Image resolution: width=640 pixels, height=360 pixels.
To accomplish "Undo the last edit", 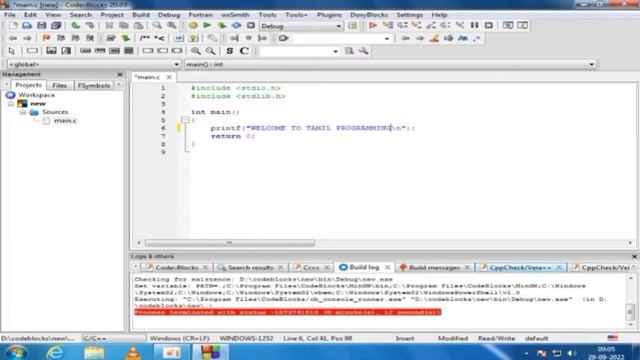I will pyautogui.click(x=76, y=26).
